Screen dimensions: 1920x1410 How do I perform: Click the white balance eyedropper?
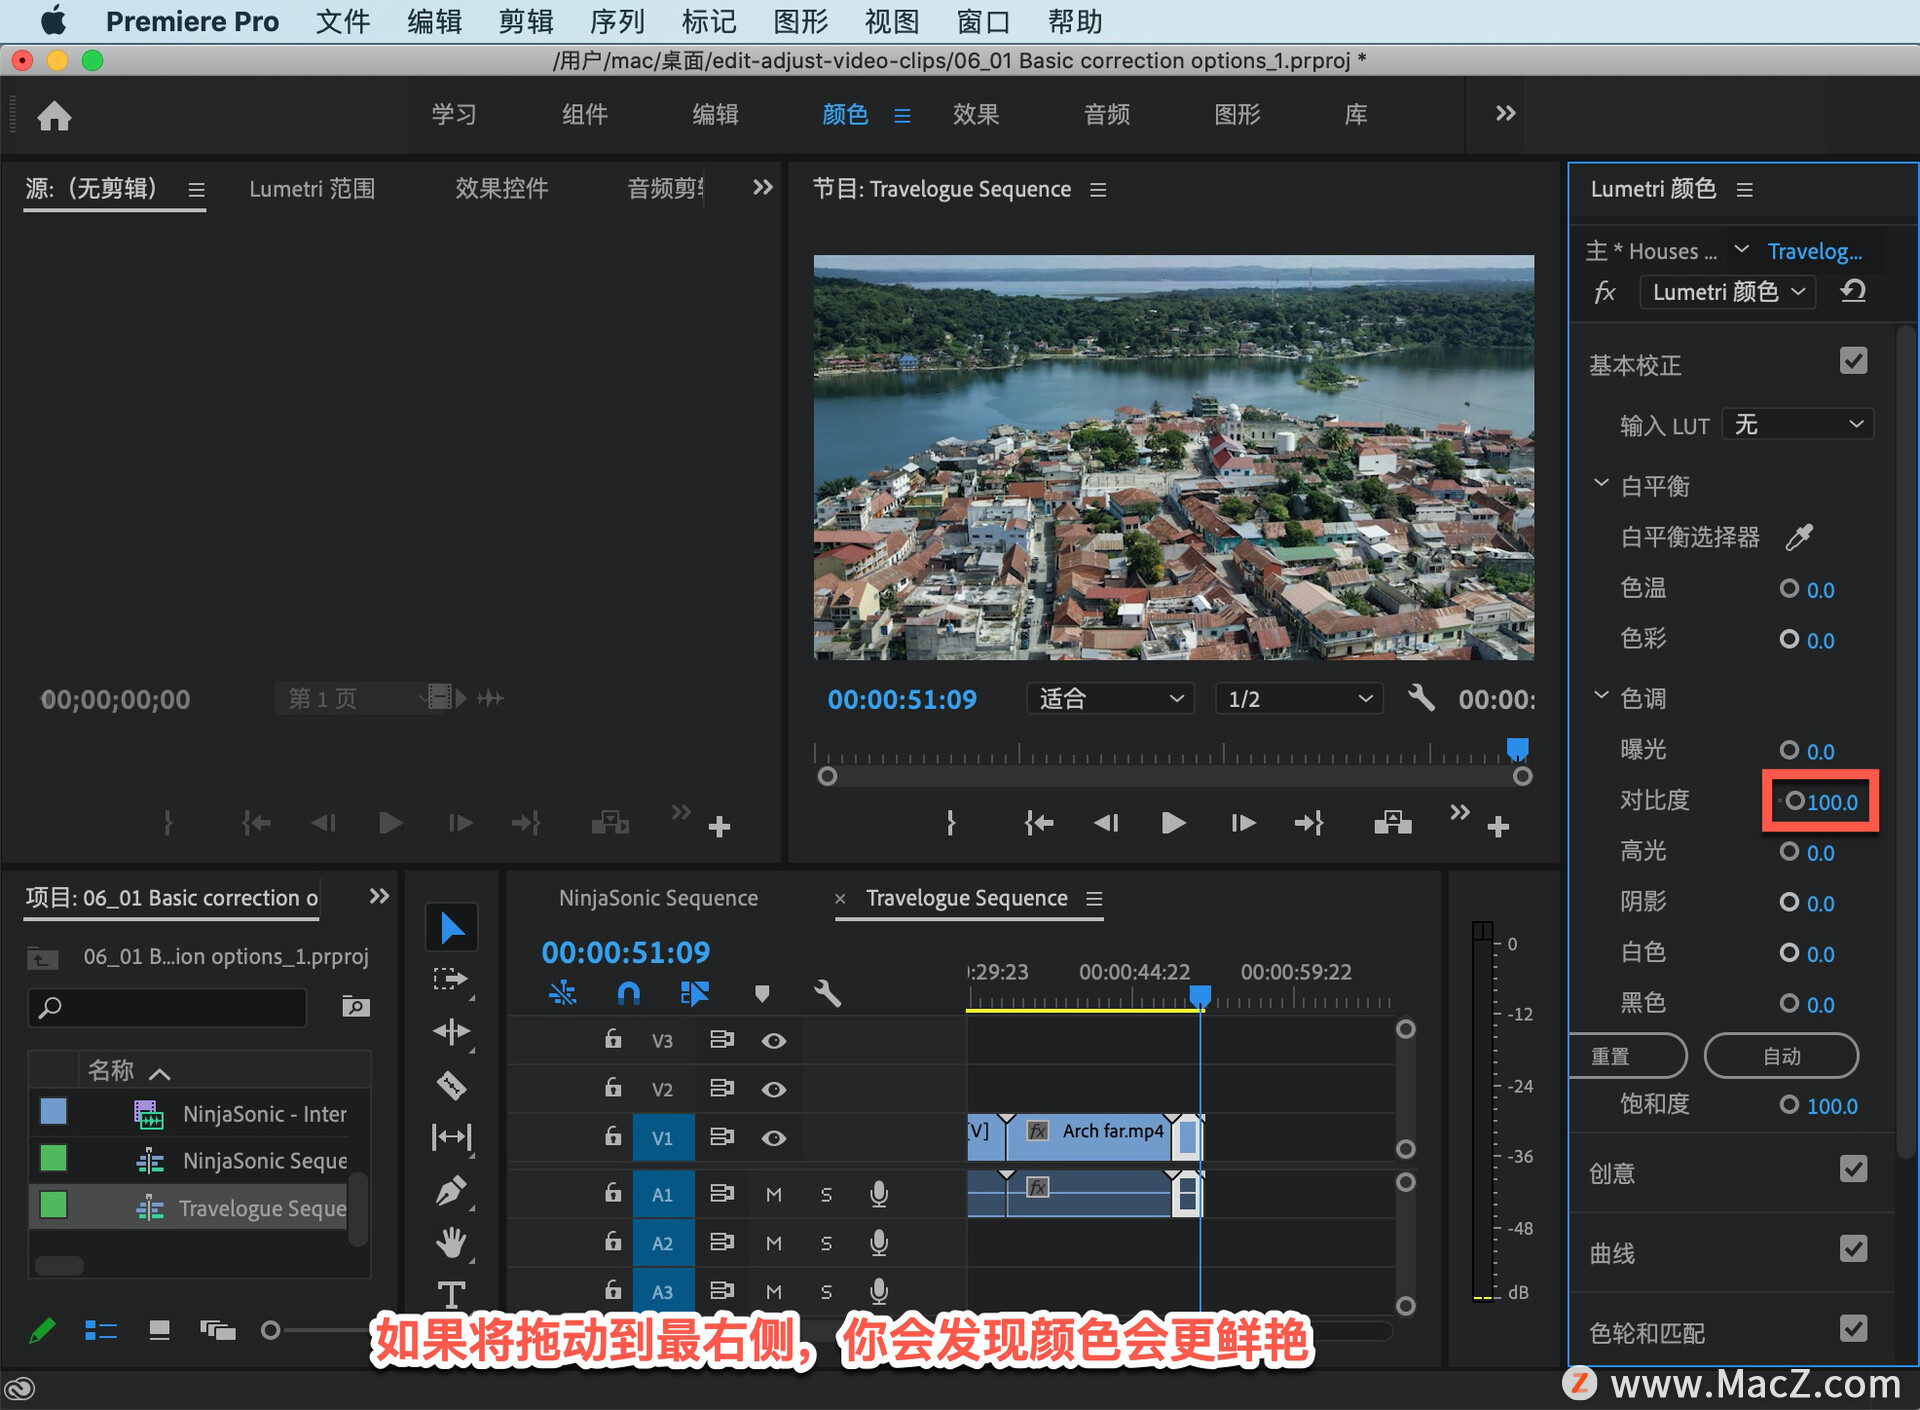[x=1799, y=537]
